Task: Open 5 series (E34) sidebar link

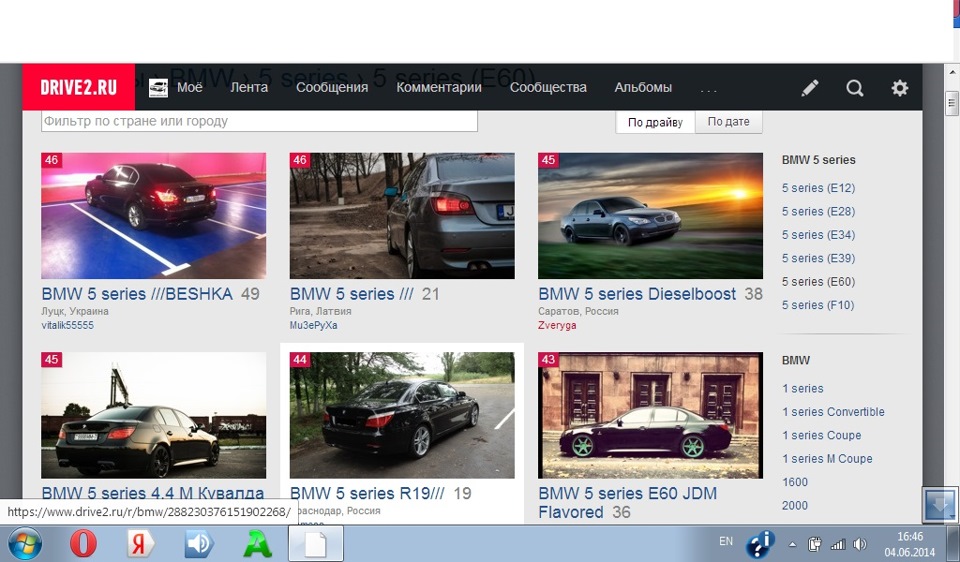Action: coord(818,234)
